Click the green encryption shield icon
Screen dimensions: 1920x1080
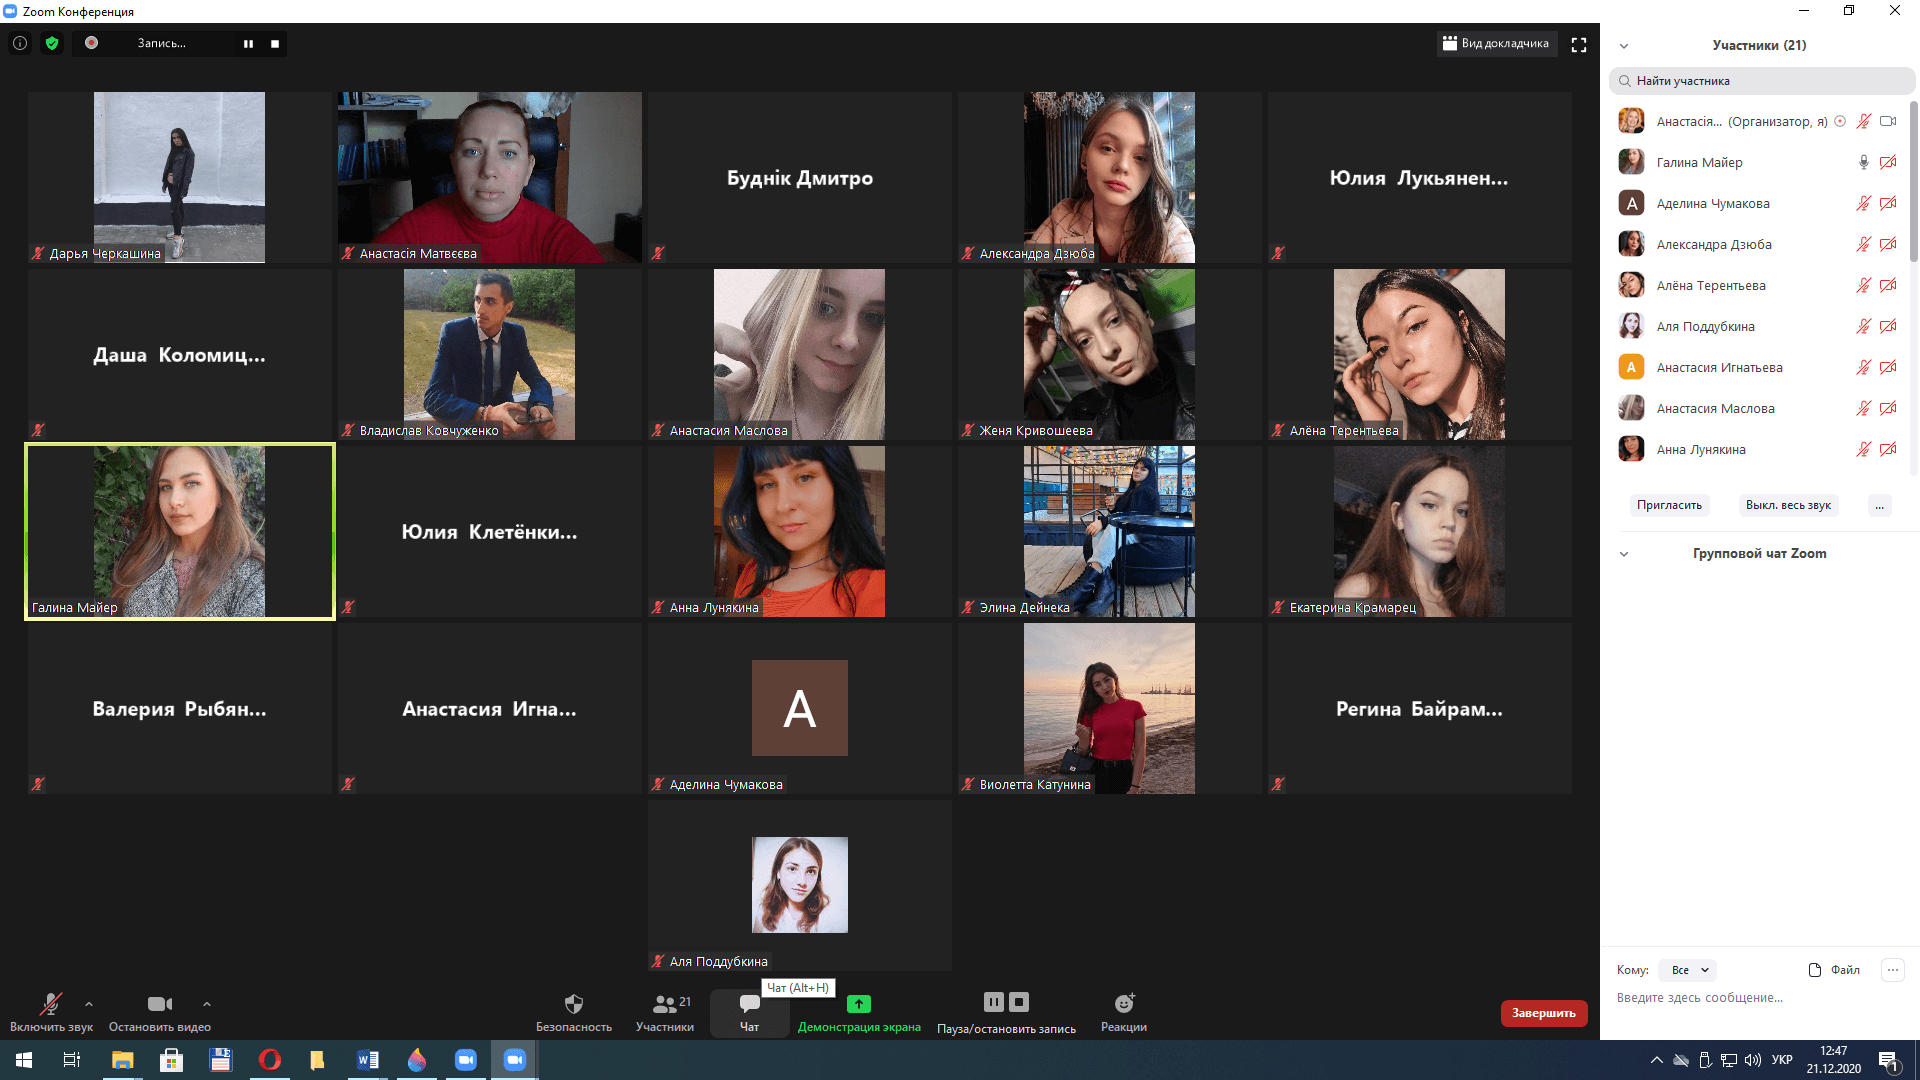[x=52, y=43]
